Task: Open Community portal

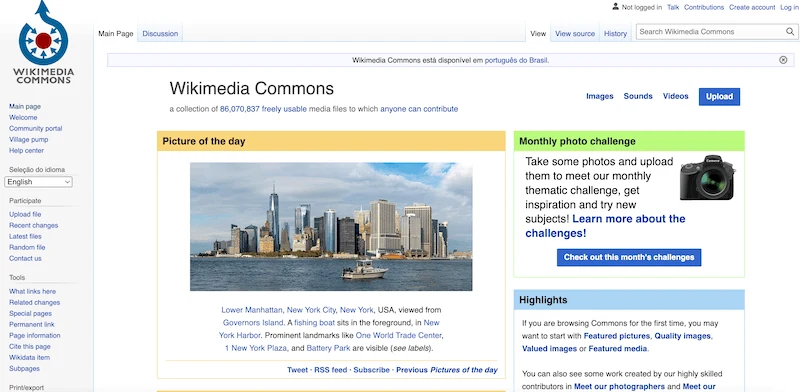Action: pos(36,129)
